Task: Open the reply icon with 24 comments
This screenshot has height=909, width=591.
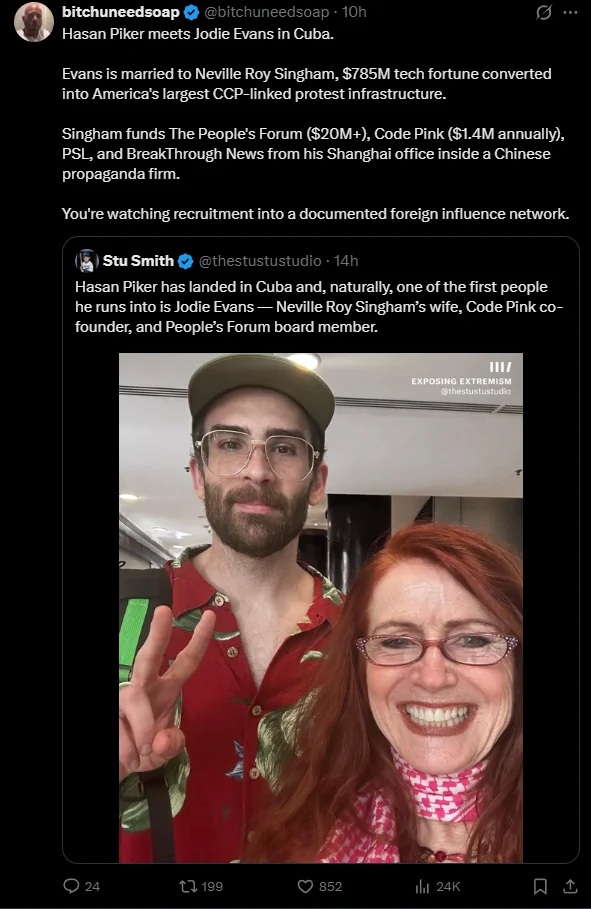Action: click(71, 886)
